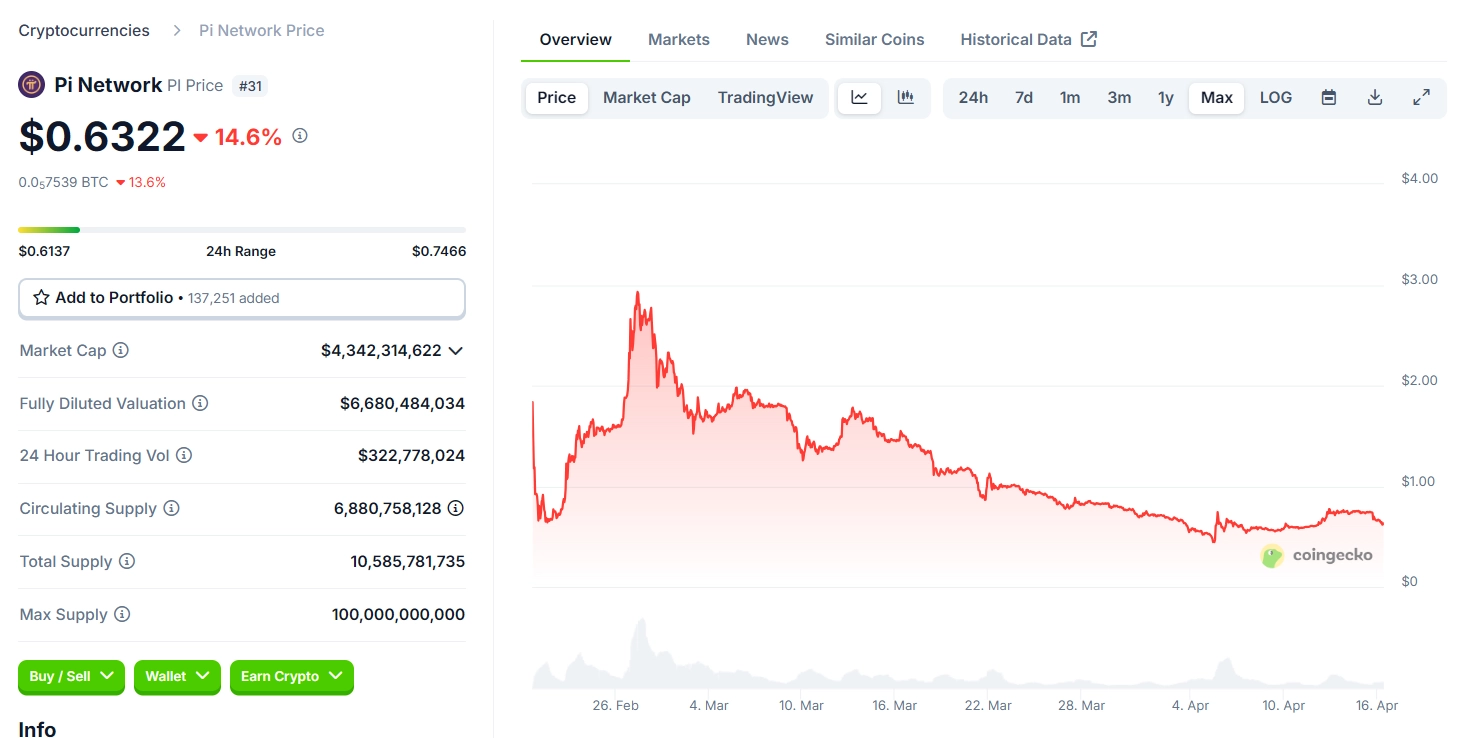Set chart range to 3m
The image size is (1467, 738).
tap(1119, 98)
